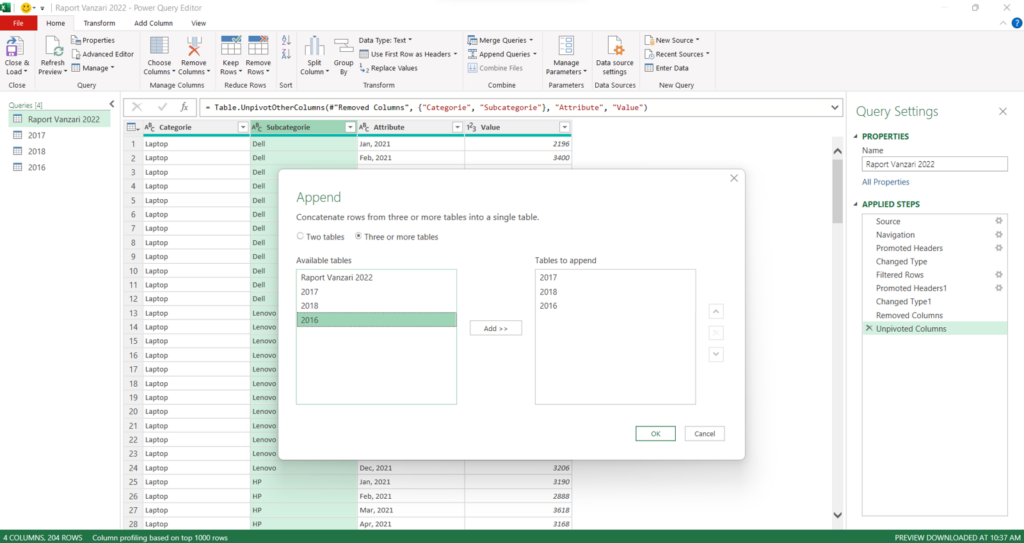Click the fx formula icon
1024x543 pixels.
coord(184,107)
